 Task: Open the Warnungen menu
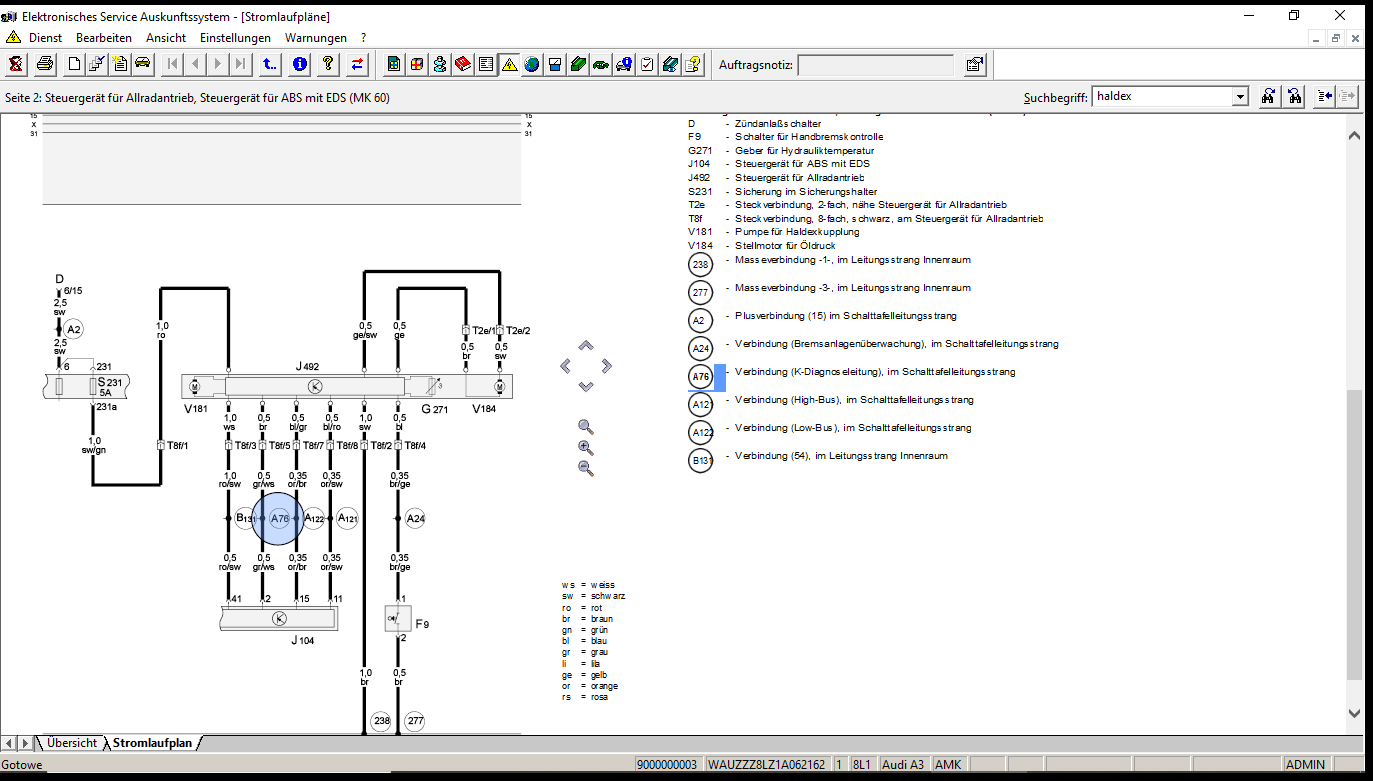pyautogui.click(x=316, y=38)
